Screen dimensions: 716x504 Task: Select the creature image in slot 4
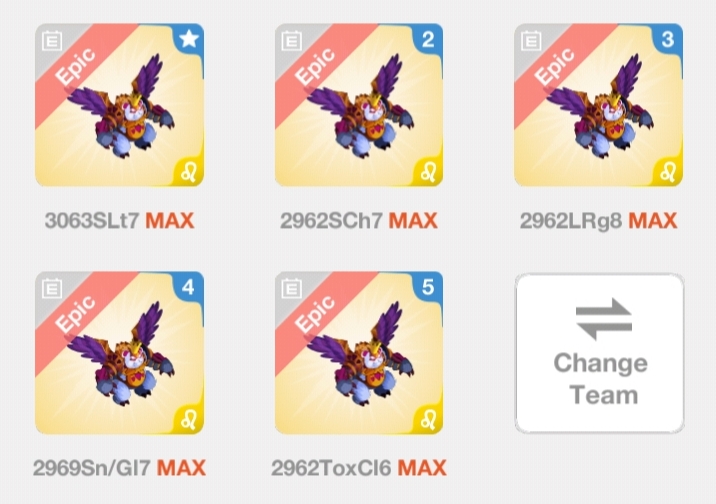[x=121, y=354]
